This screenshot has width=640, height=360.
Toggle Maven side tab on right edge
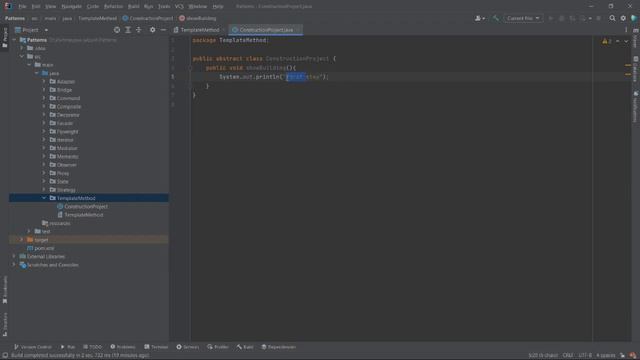636,39
